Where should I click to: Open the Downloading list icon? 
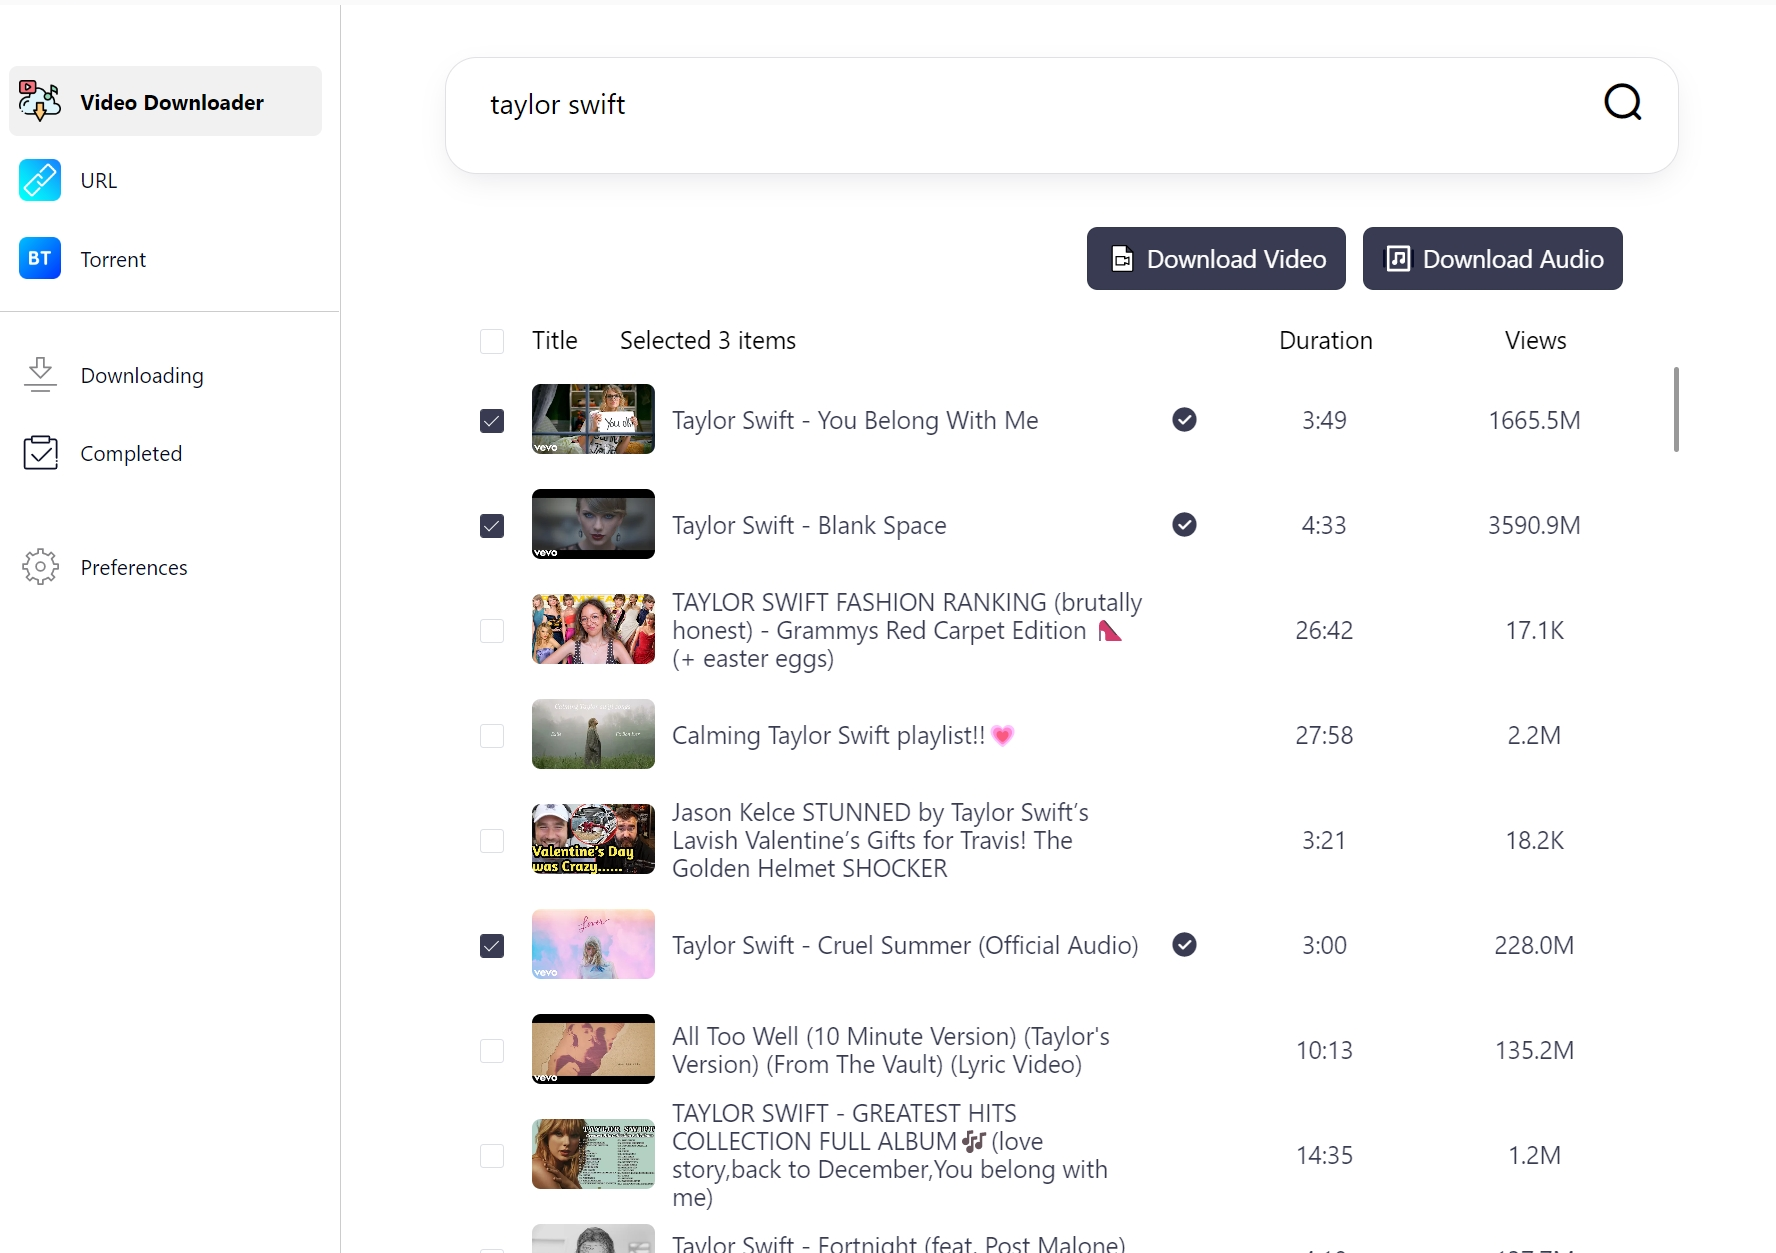[40, 375]
